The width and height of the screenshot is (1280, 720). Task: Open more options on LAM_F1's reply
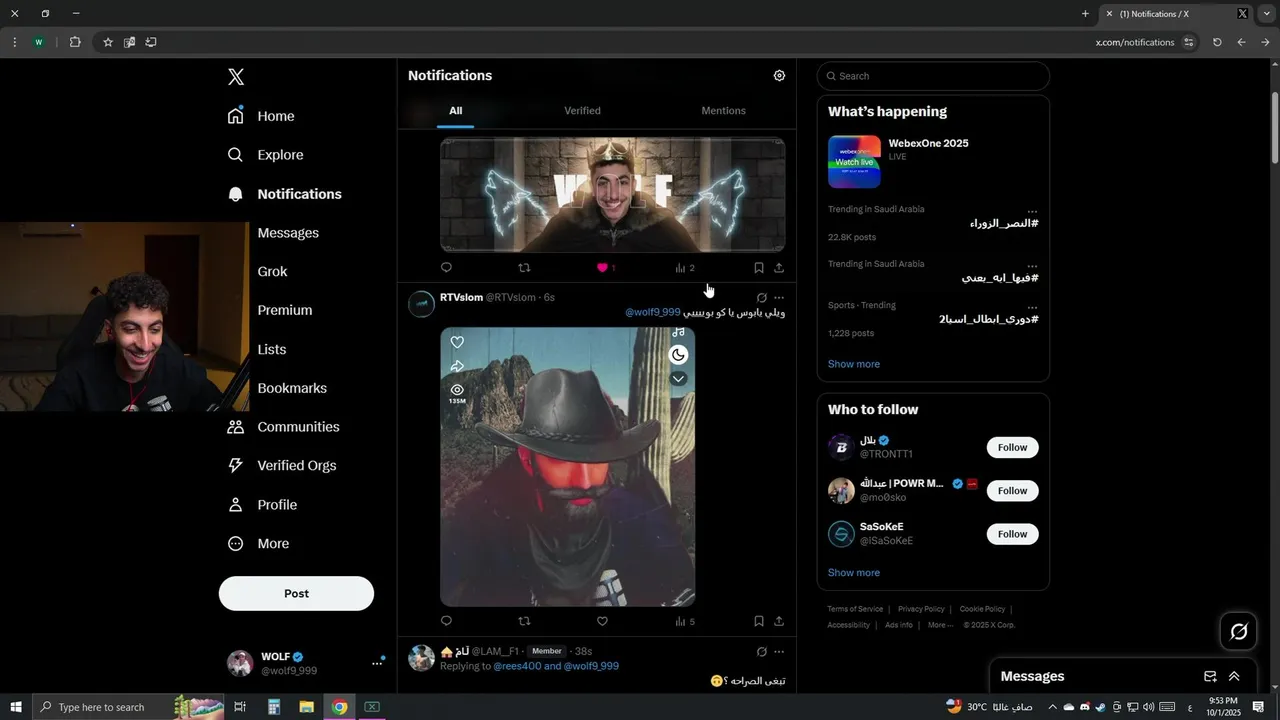point(779,651)
